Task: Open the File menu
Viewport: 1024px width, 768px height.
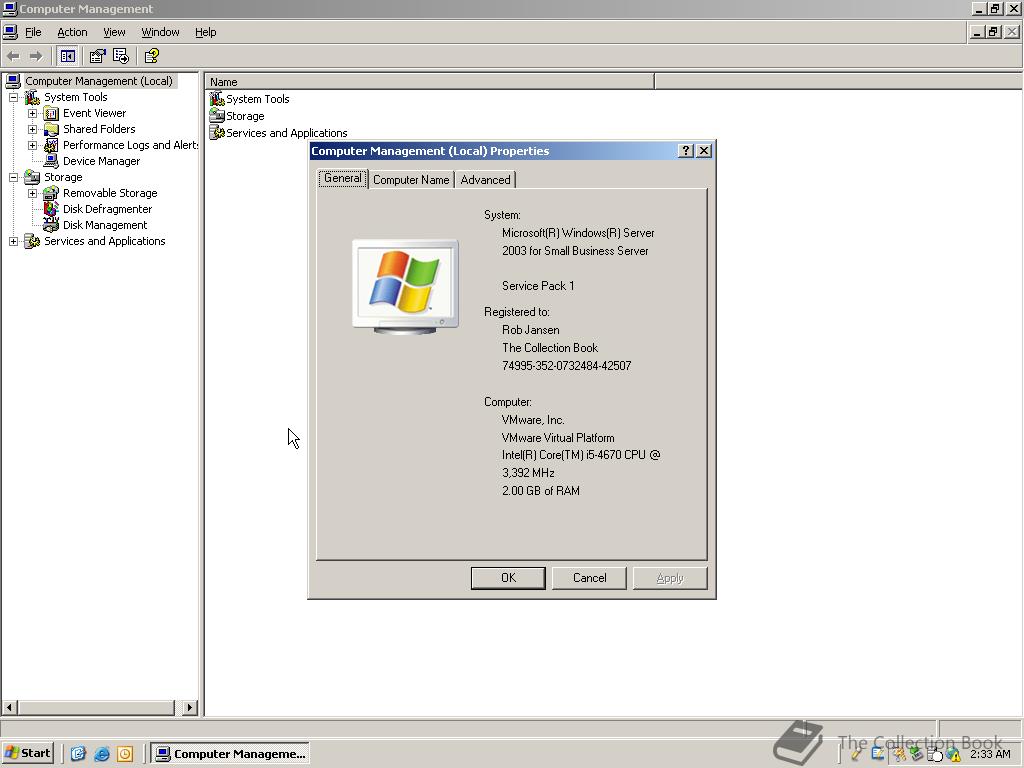Action: click(33, 32)
